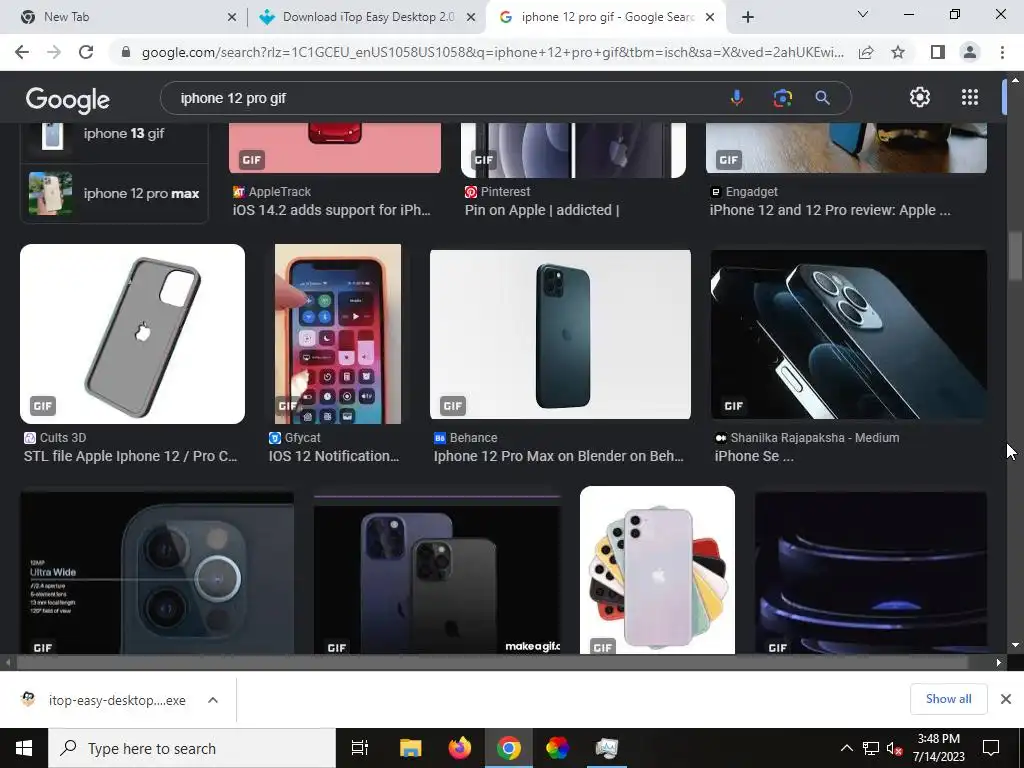Launch Firefox from taskbar
The image size is (1024, 768).
[460, 748]
